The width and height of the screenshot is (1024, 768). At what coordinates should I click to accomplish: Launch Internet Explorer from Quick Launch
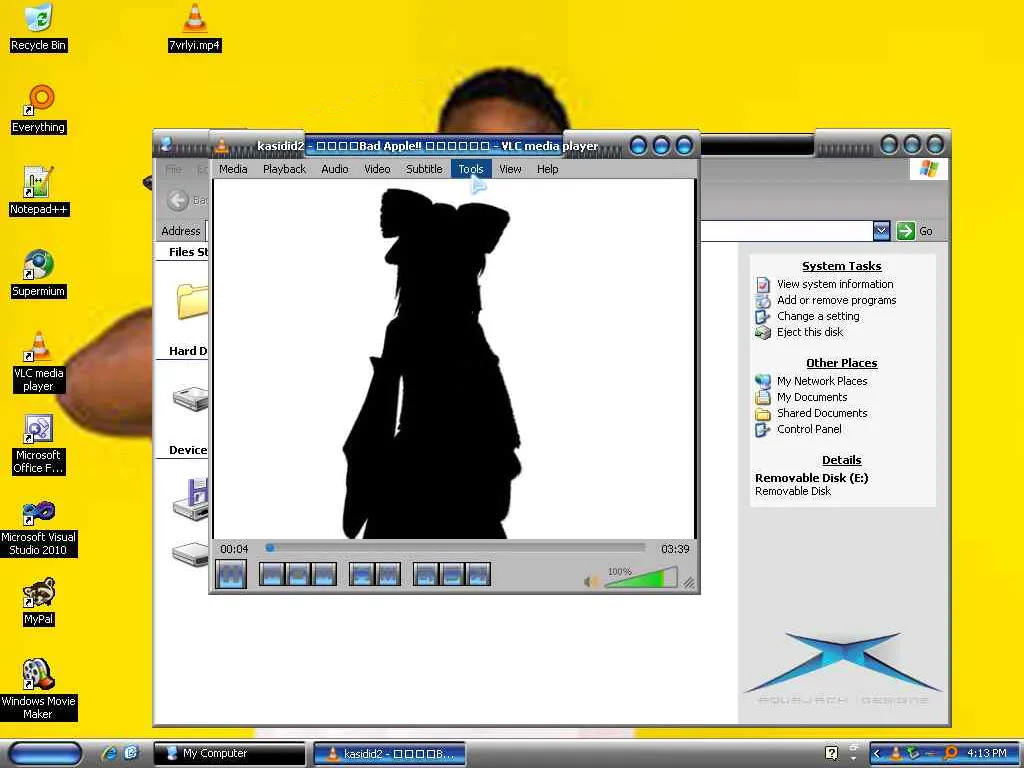pos(108,754)
